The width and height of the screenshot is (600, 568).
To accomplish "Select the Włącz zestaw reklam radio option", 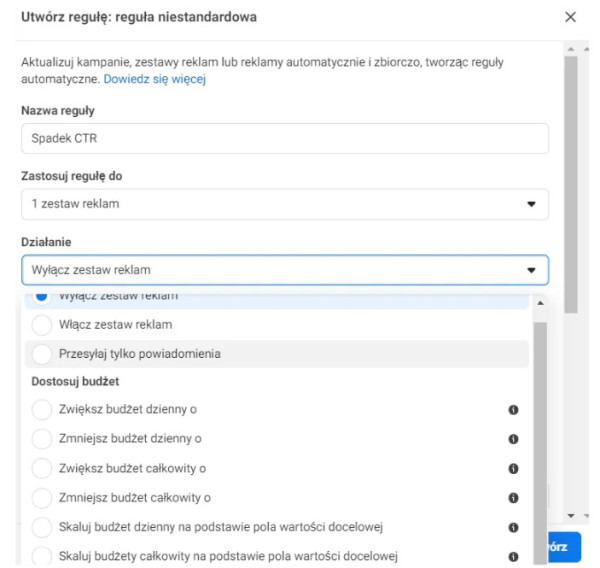I will (42, 325).
